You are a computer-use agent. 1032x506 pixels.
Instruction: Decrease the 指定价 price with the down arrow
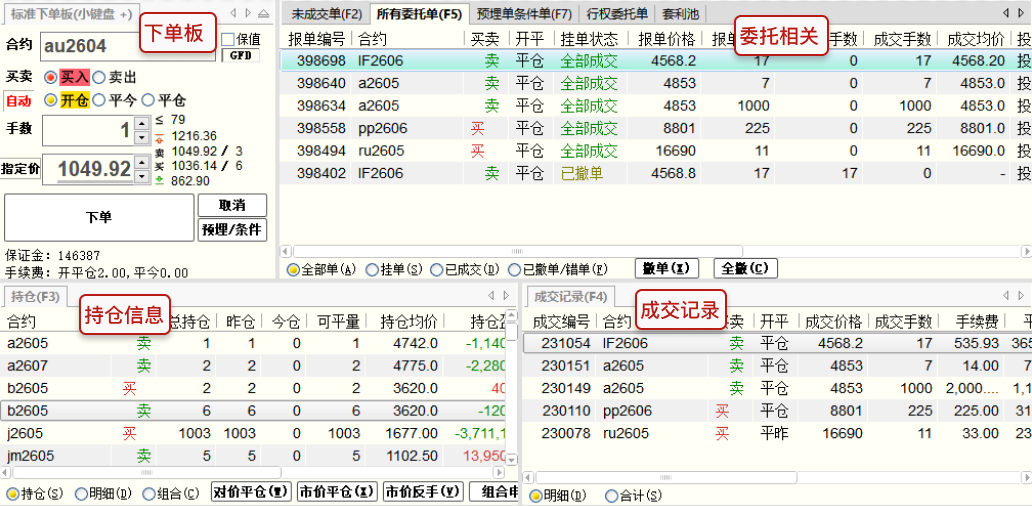point(141,175)
